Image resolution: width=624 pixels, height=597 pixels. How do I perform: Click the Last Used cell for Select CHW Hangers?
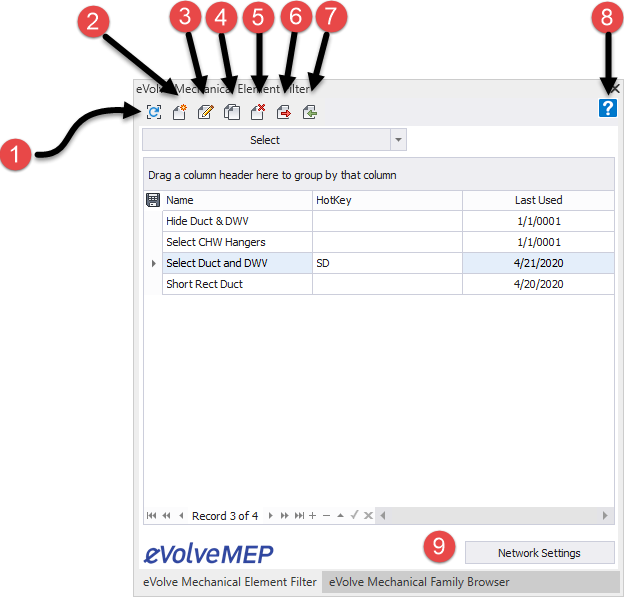pos(538,242)
